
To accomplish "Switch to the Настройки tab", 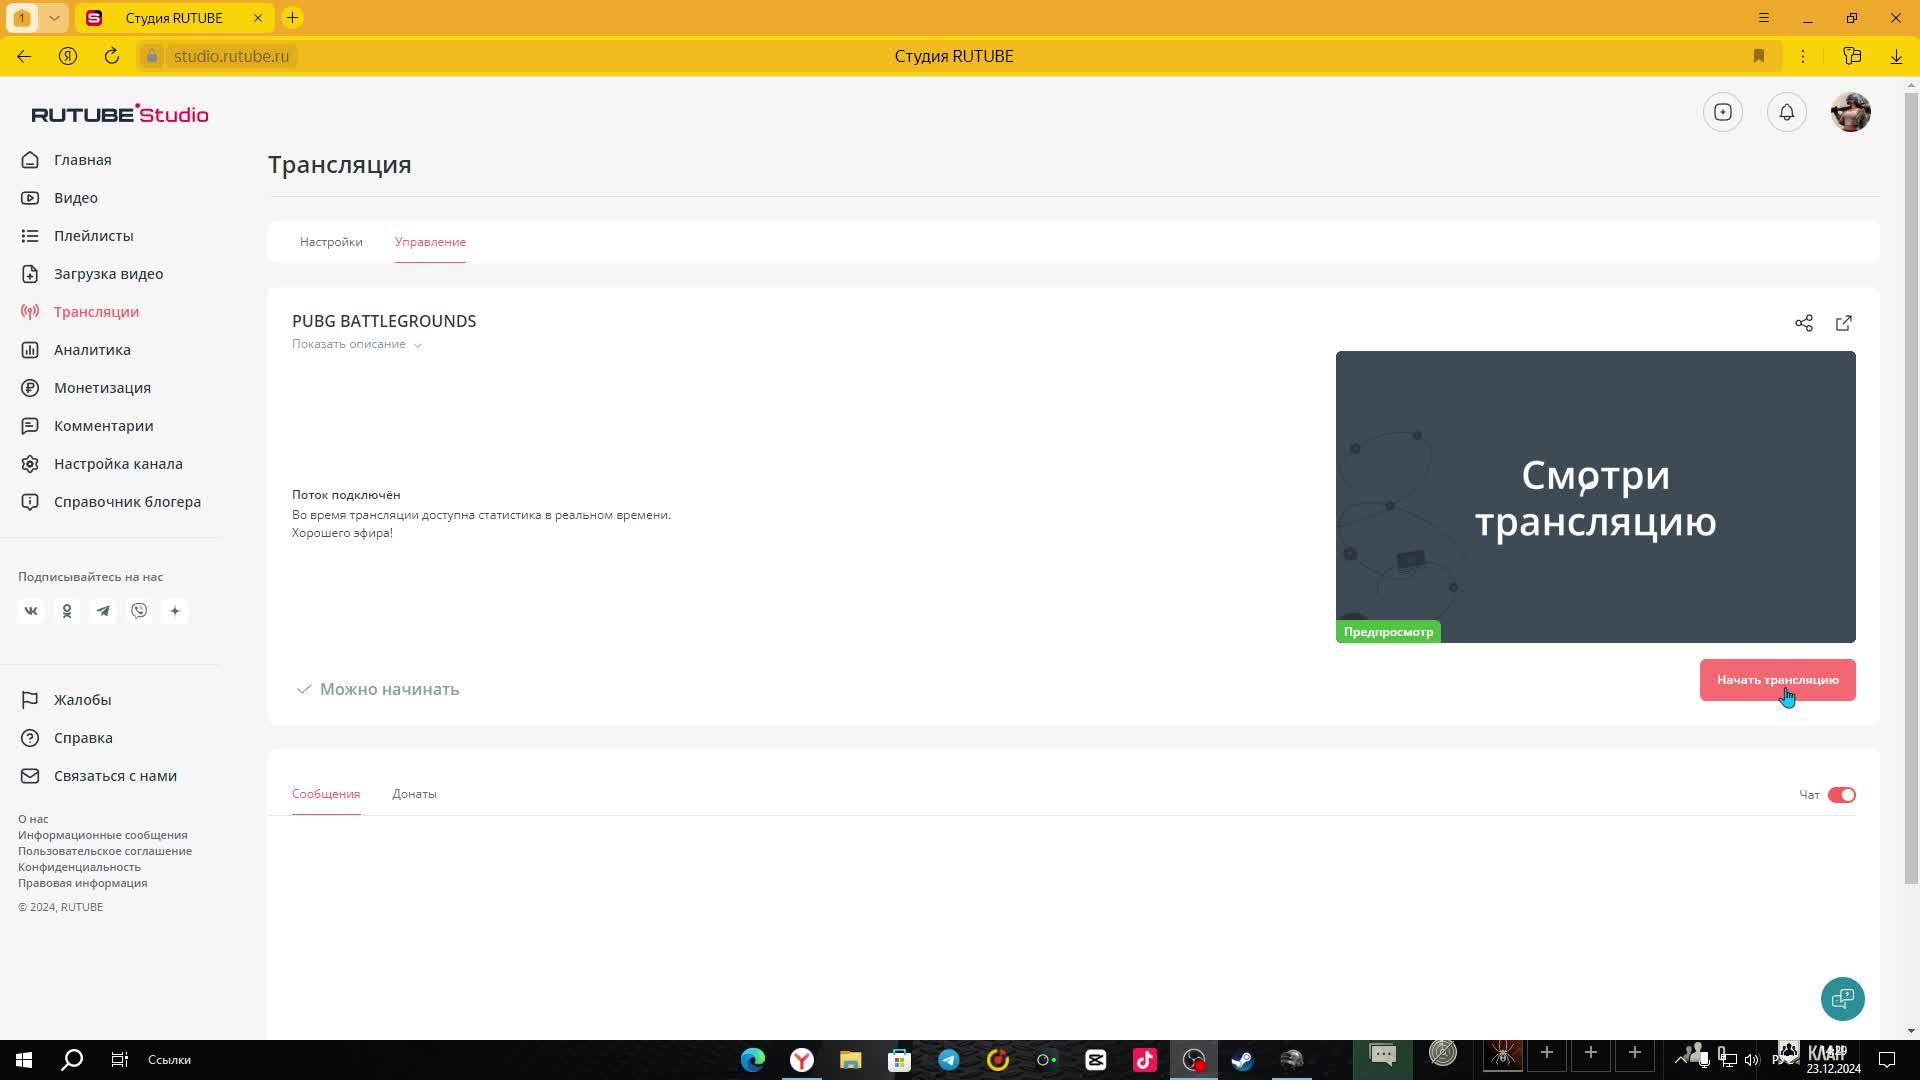I will click(x=331, y=242).
